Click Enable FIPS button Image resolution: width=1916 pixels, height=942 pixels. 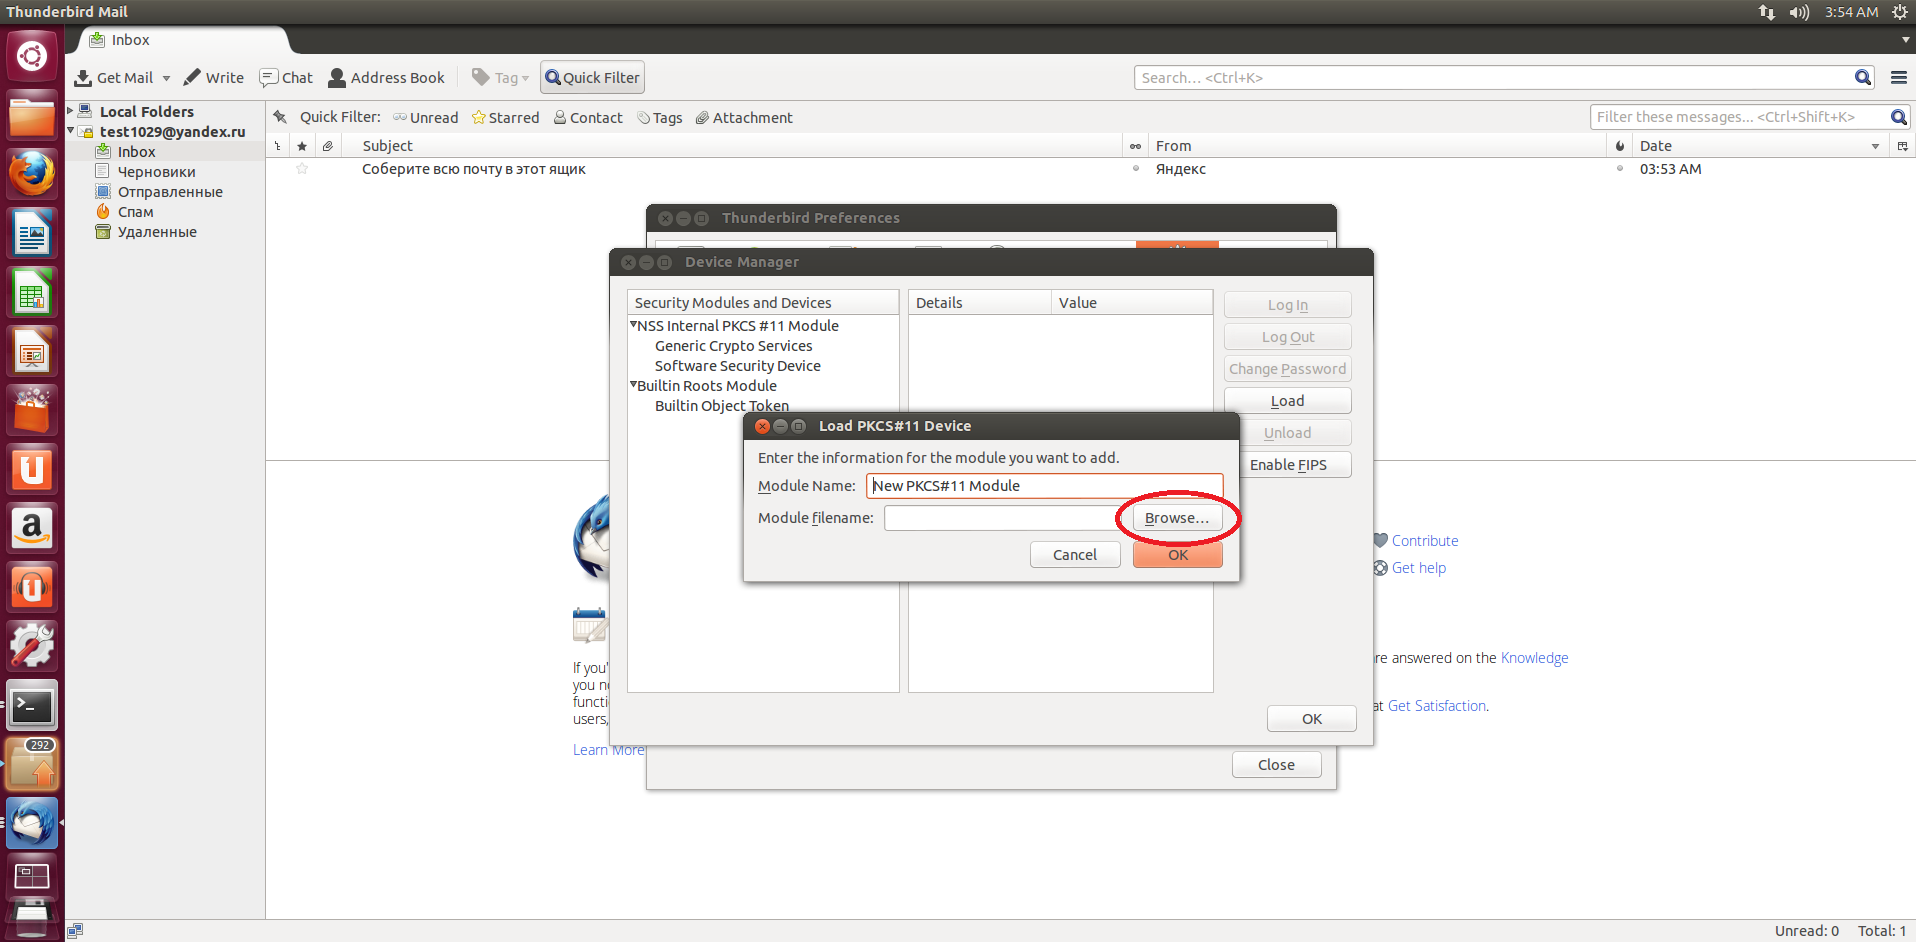[1288, 465]
